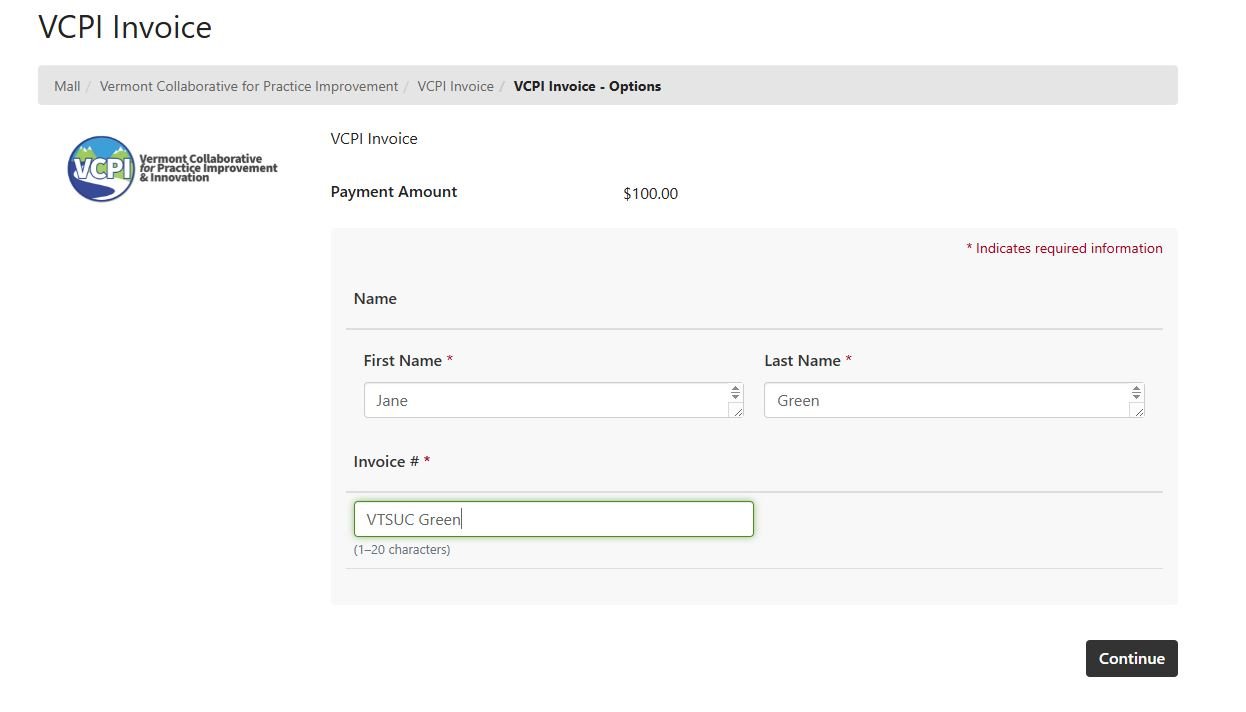This screenshot has height=712, width=1246.
Task: Open the Mall breadcrumb link
Action: (67, 86)
